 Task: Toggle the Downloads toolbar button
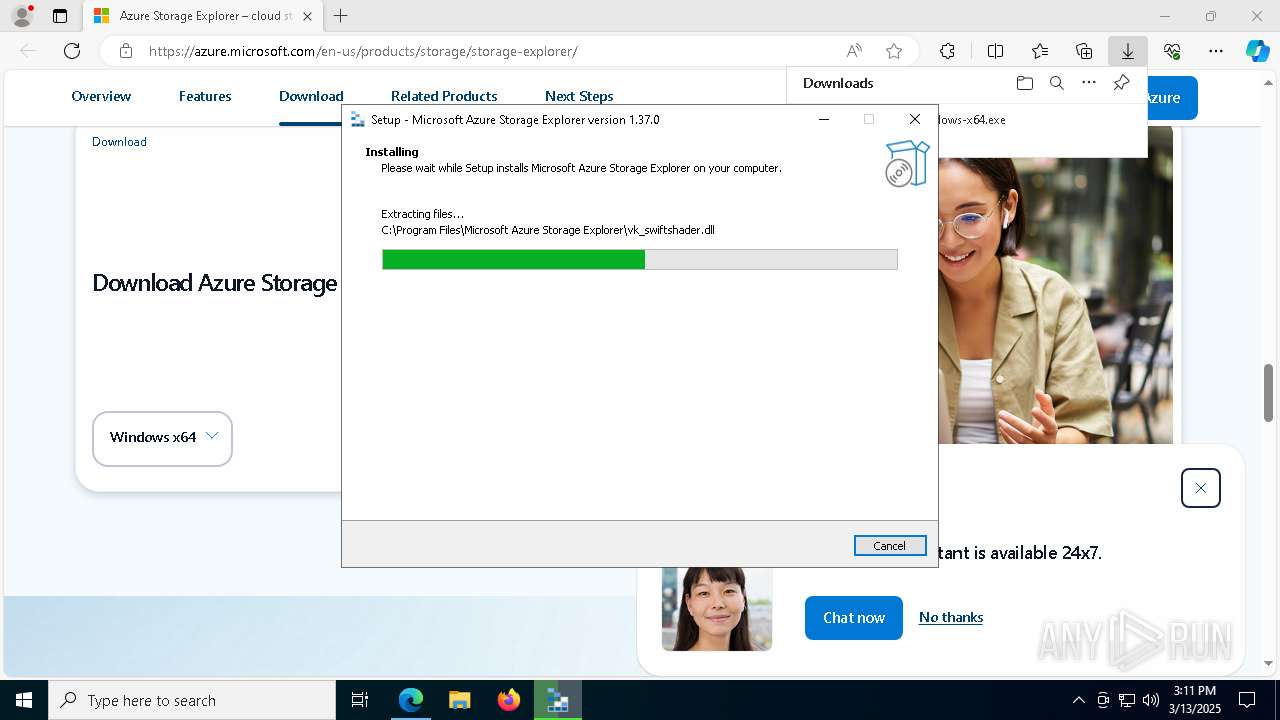tap(1128, 51)
